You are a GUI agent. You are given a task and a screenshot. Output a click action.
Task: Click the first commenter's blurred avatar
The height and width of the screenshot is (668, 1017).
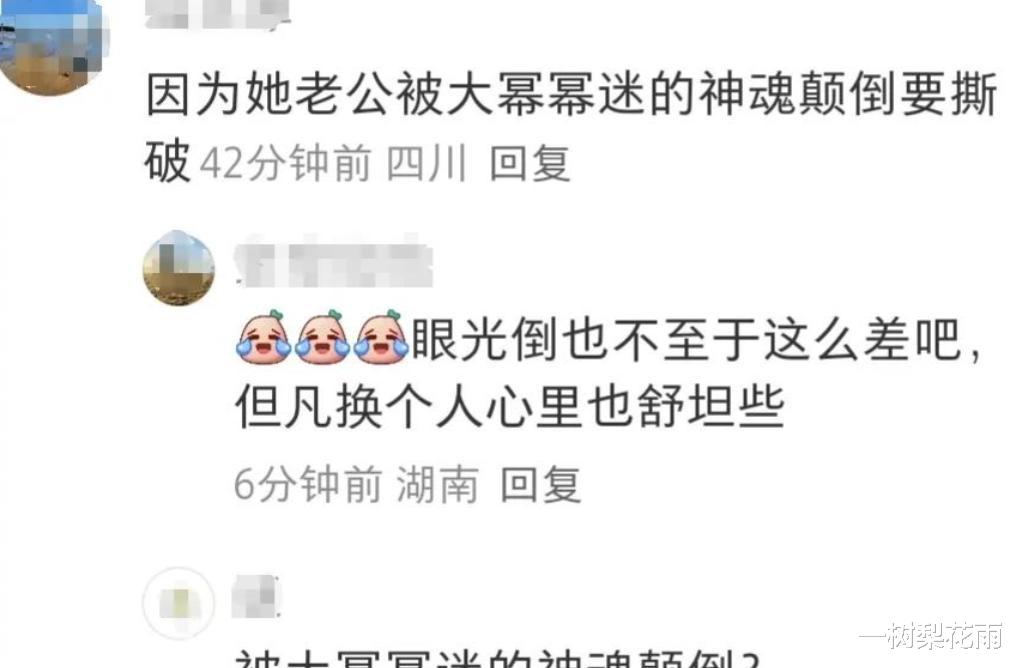coord(53,47)
